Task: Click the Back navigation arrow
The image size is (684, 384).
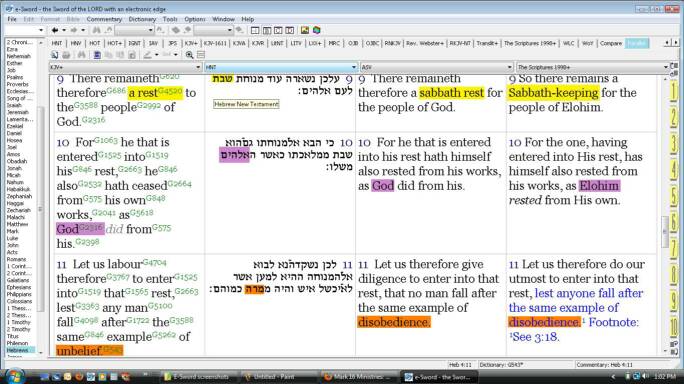Action: click(55, 30)
